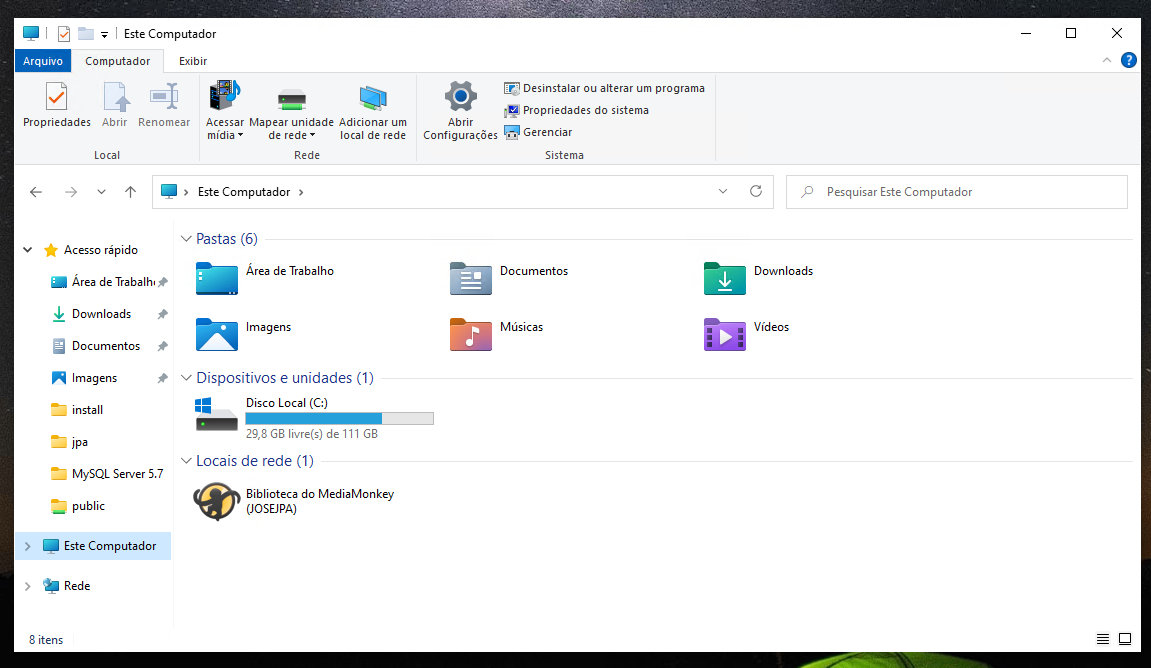Expand the Rede tree node

pyautogui.click(x=28, y=586)
